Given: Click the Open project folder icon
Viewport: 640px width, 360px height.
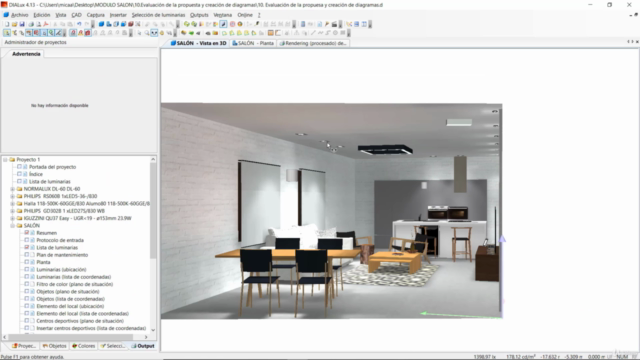Looking at the screenshot, I should [15, 24].
